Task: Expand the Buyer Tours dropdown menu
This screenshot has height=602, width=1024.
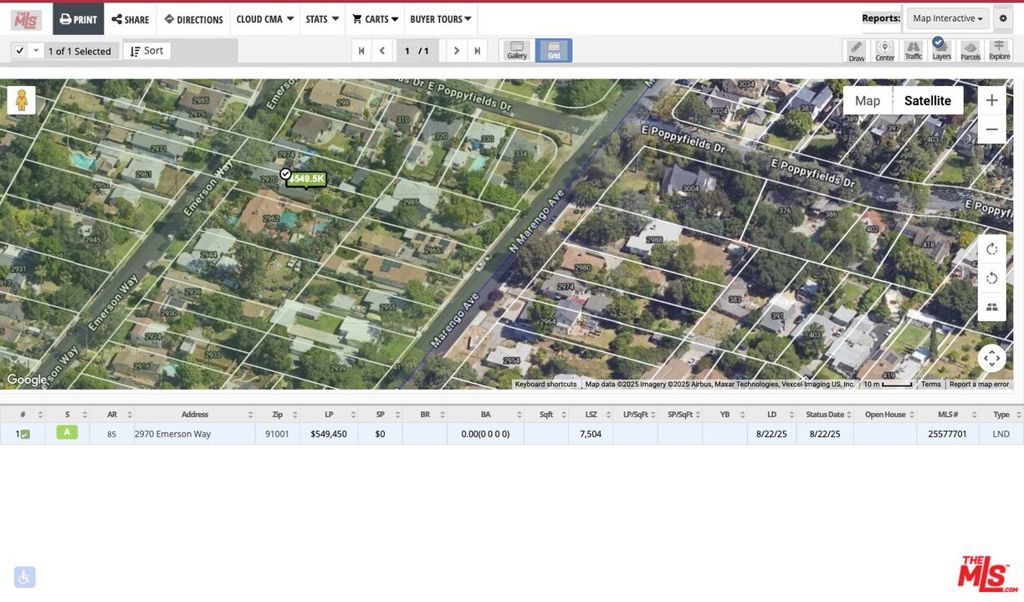Action: click(x=441, y=19)
